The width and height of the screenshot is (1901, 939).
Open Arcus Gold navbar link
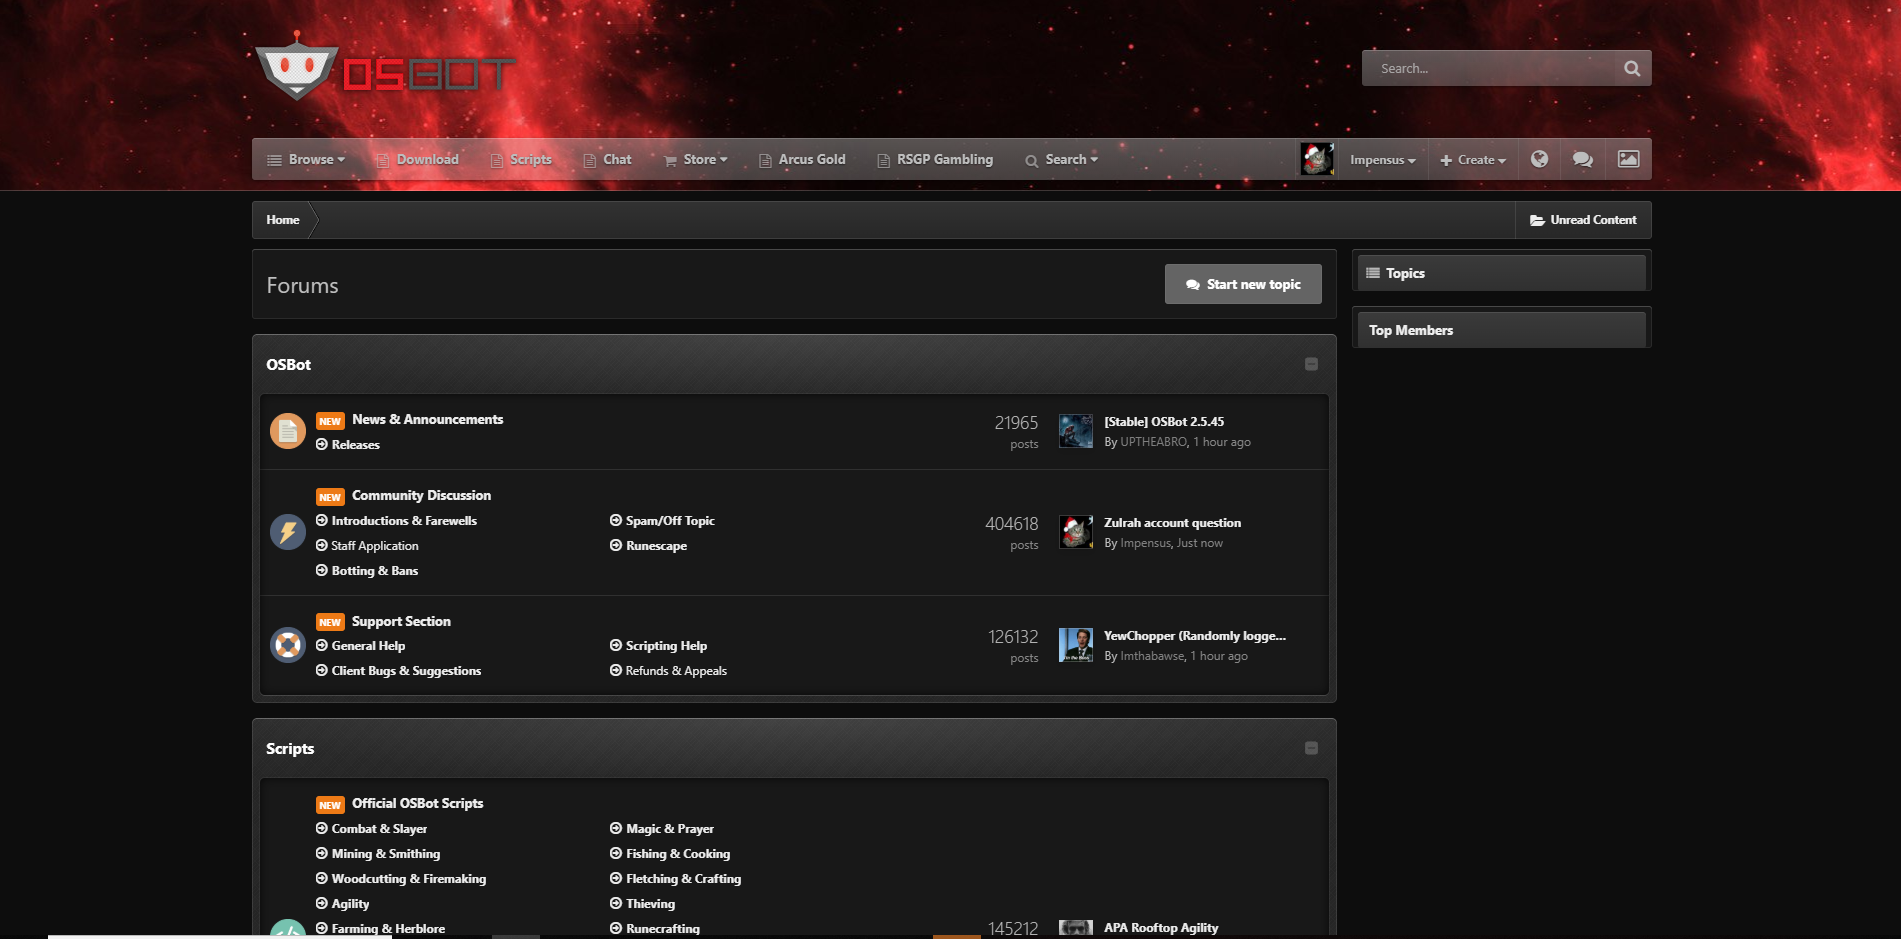[x=802, y=159]
